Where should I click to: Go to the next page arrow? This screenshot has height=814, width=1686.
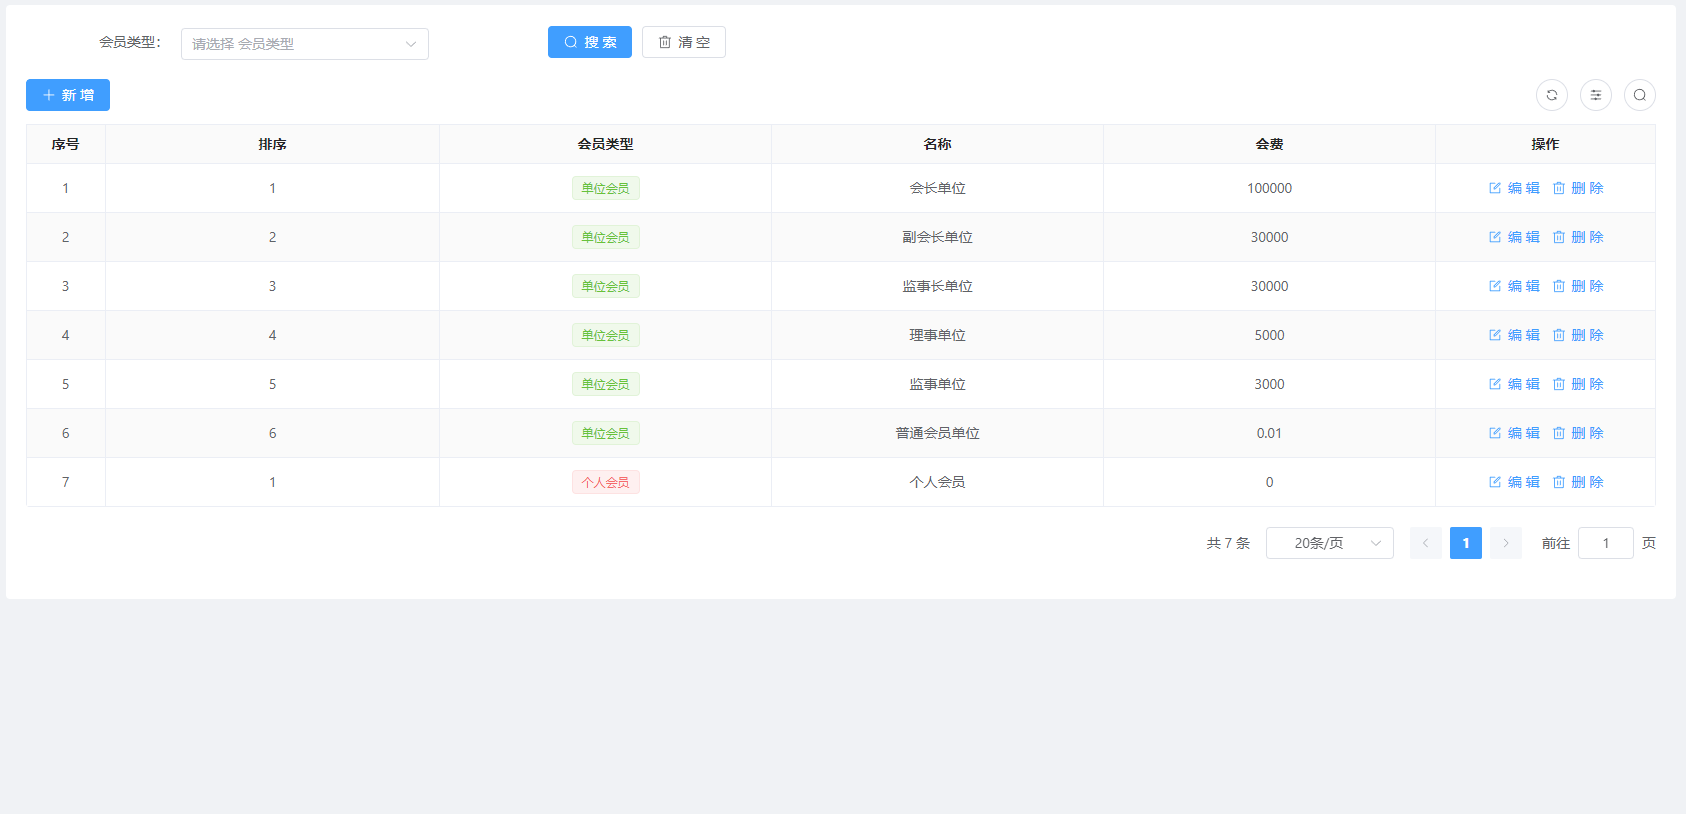(1505, 543)
